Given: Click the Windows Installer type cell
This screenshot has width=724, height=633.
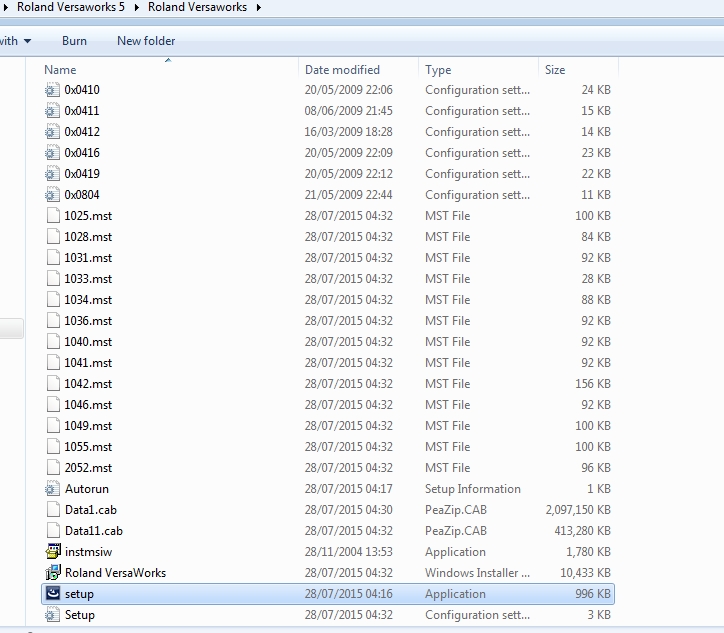Looking at the screenshot, I should pos(477,573).
